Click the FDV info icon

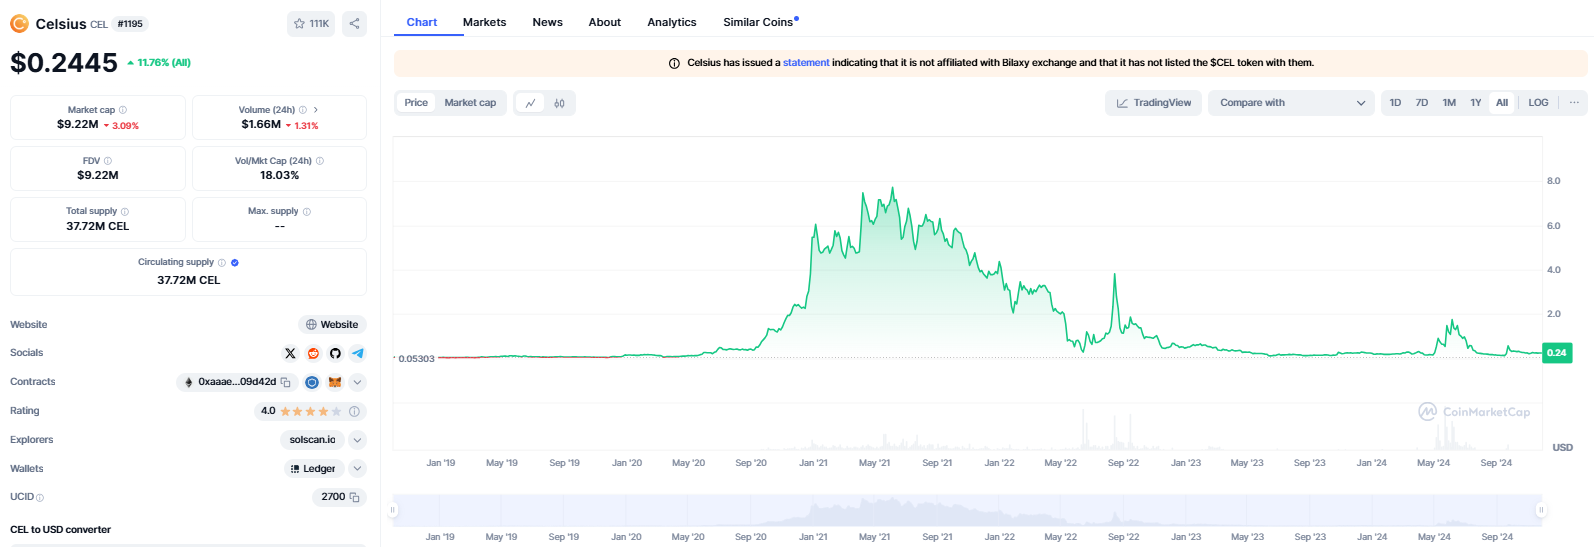coord(108,161)
